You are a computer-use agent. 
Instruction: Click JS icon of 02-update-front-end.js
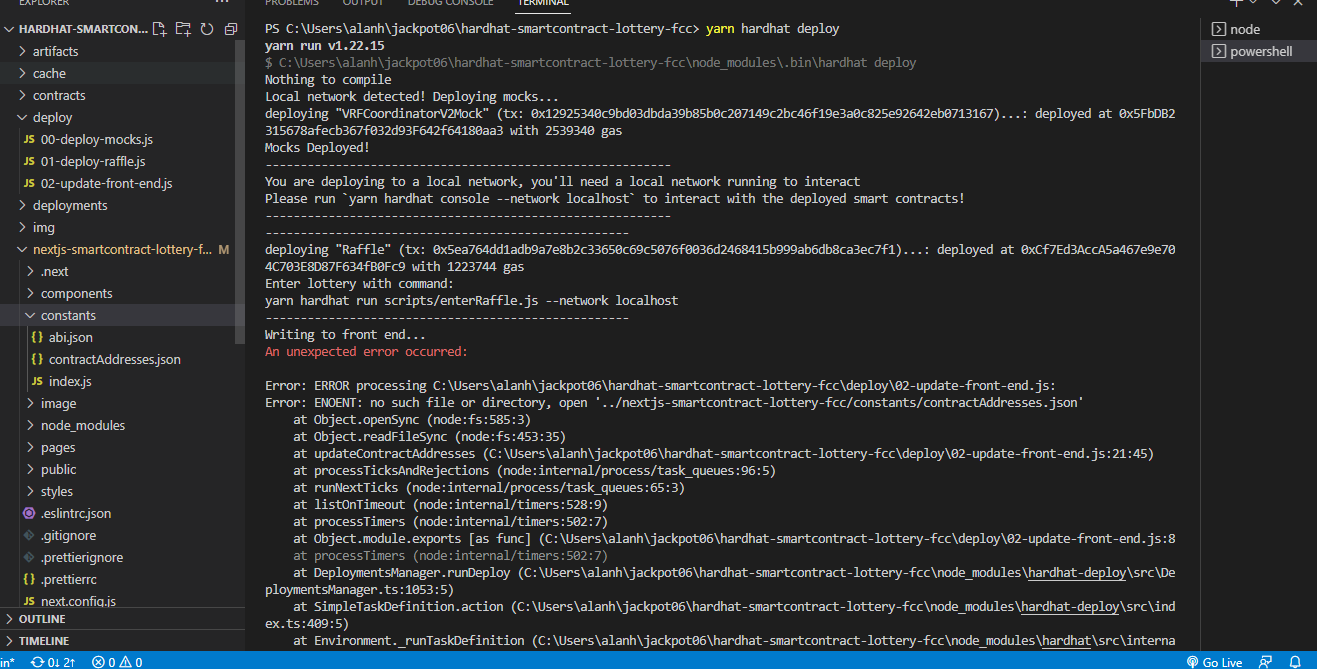[29, 183]
